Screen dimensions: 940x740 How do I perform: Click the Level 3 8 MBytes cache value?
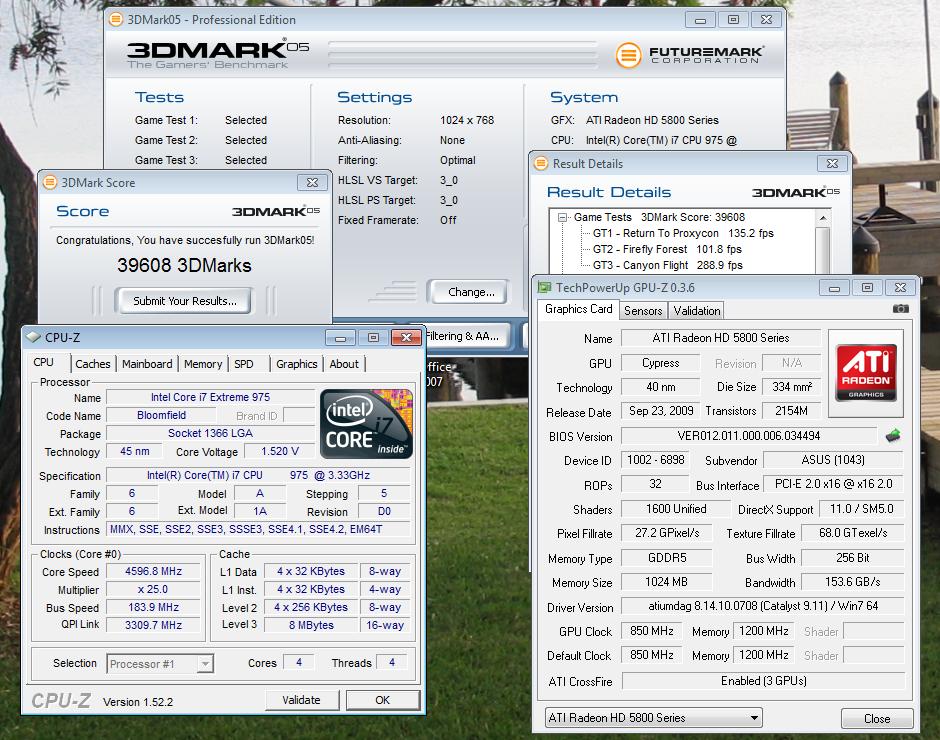click(x=311, y=625)
